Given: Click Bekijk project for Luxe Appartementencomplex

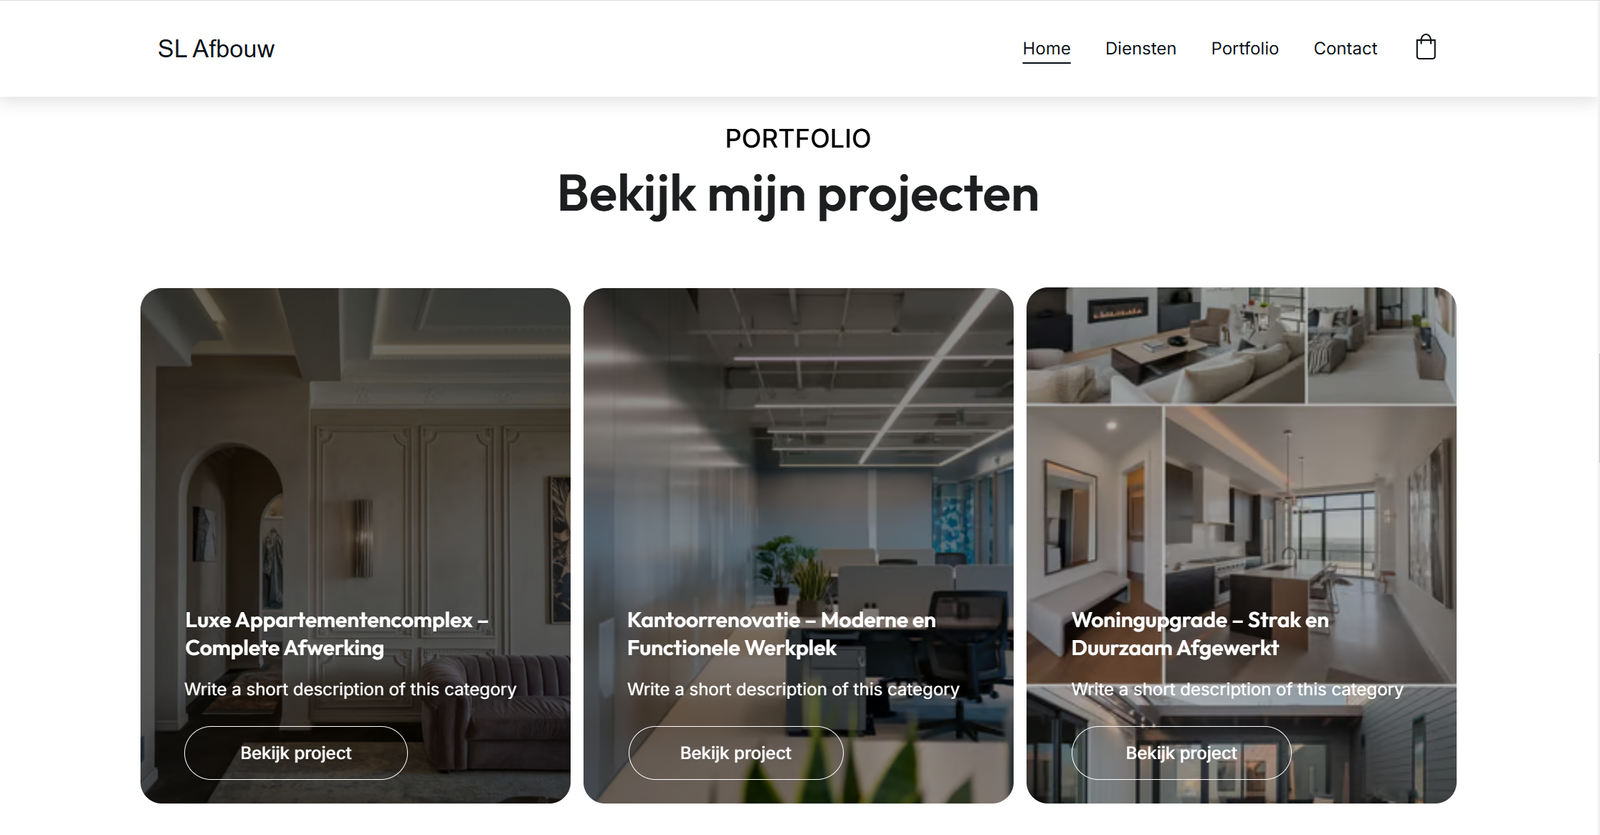Looking at the screenshot, I should pyautogui.click(x=296, y=753).
